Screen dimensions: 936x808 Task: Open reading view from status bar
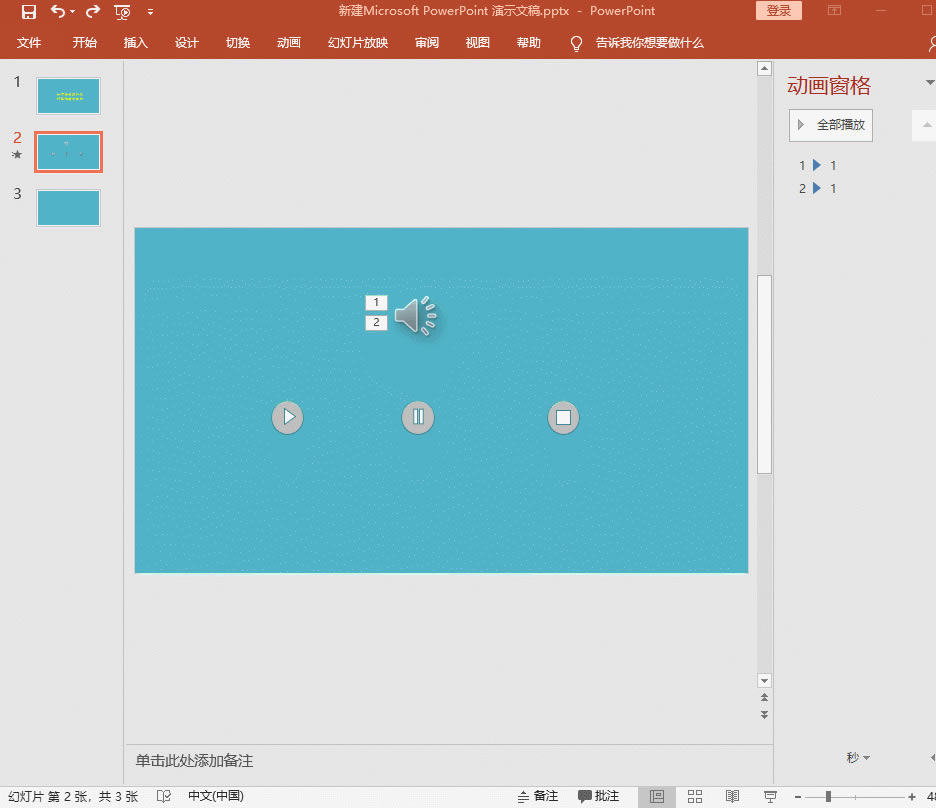(x=732, y=796)
